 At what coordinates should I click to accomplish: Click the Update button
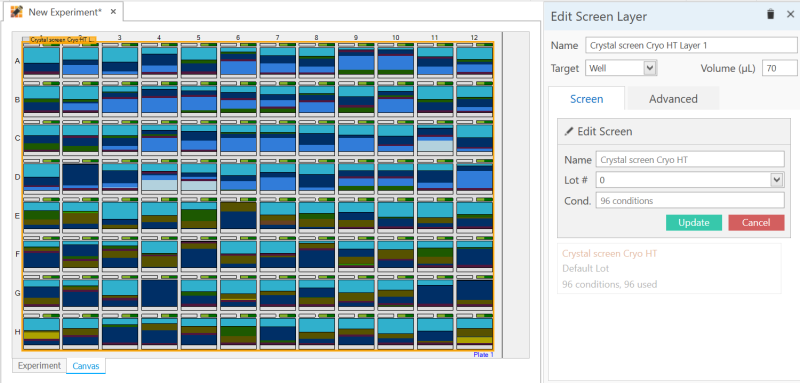693,222
